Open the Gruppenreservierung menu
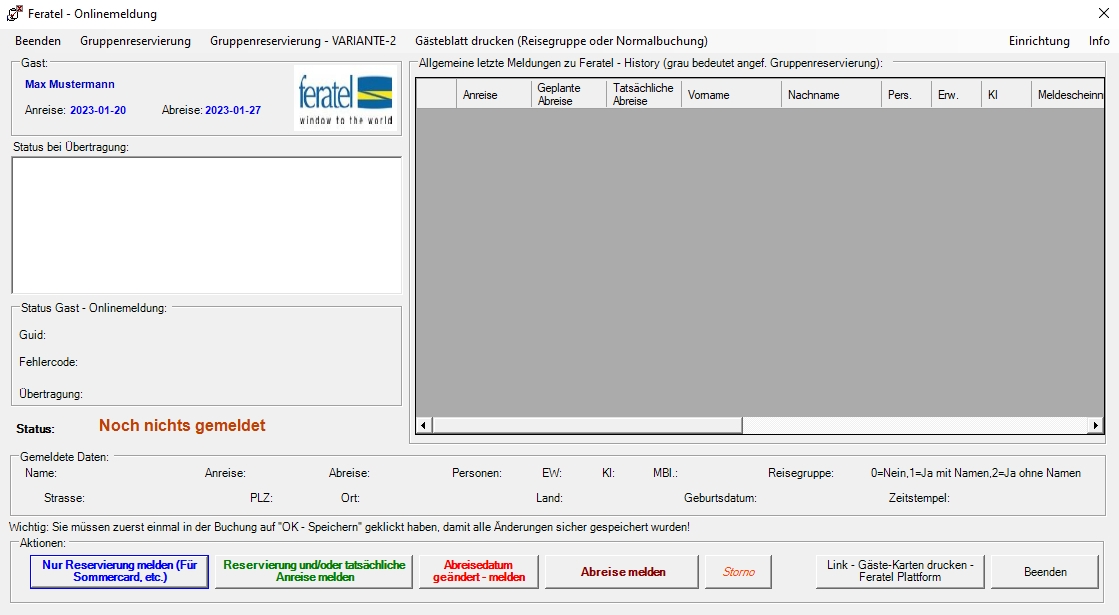Image resolution: width=1119 pixels, height=615 pixels. coord(136,41)
